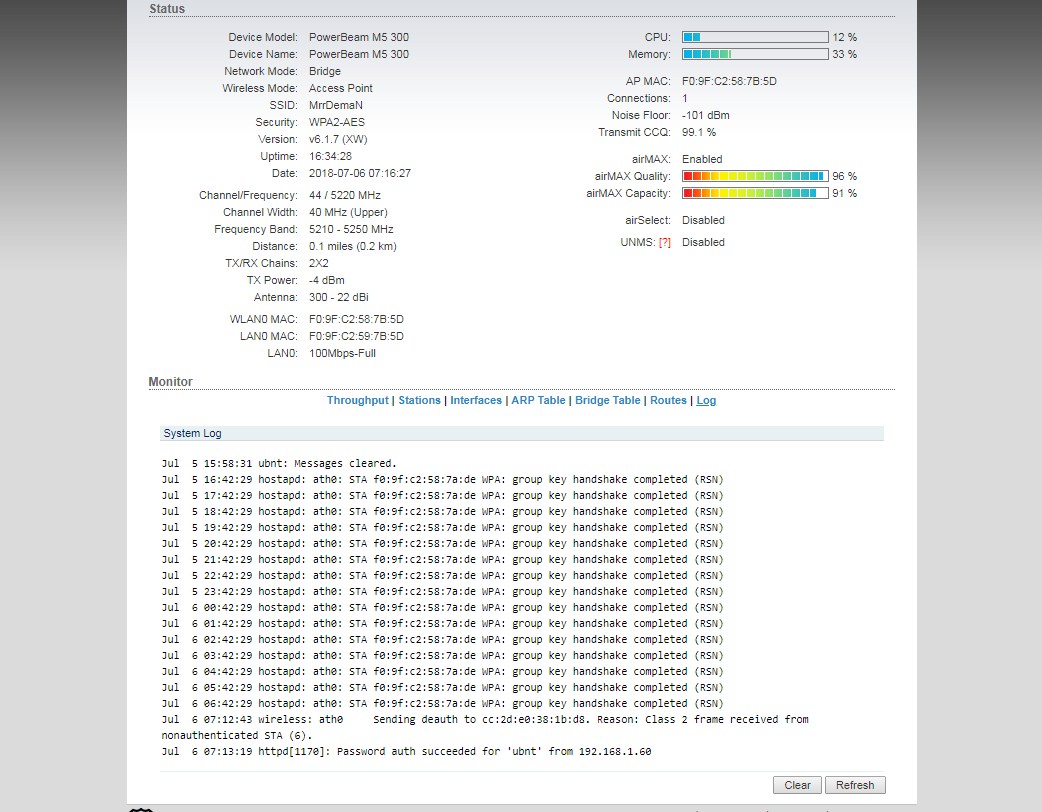Viewport: 1042px width, 812px height.
Task: Click Version value v6.1.7 (XW)
Action: (338, 139)
